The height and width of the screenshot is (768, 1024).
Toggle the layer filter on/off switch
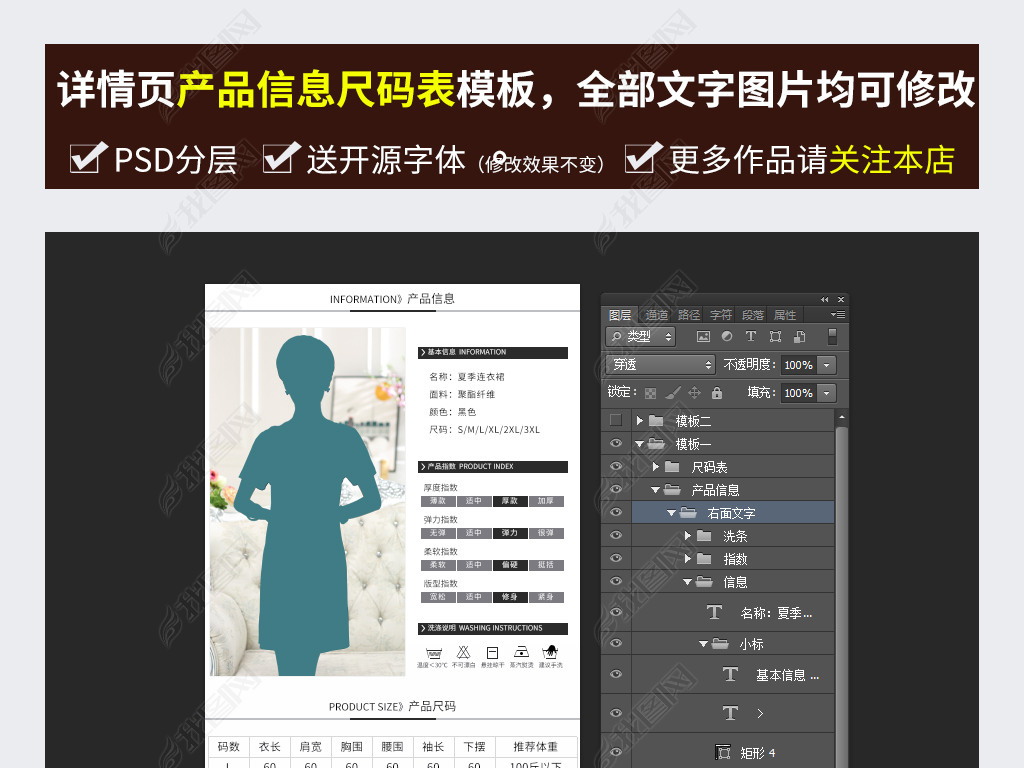coord(832,337)
